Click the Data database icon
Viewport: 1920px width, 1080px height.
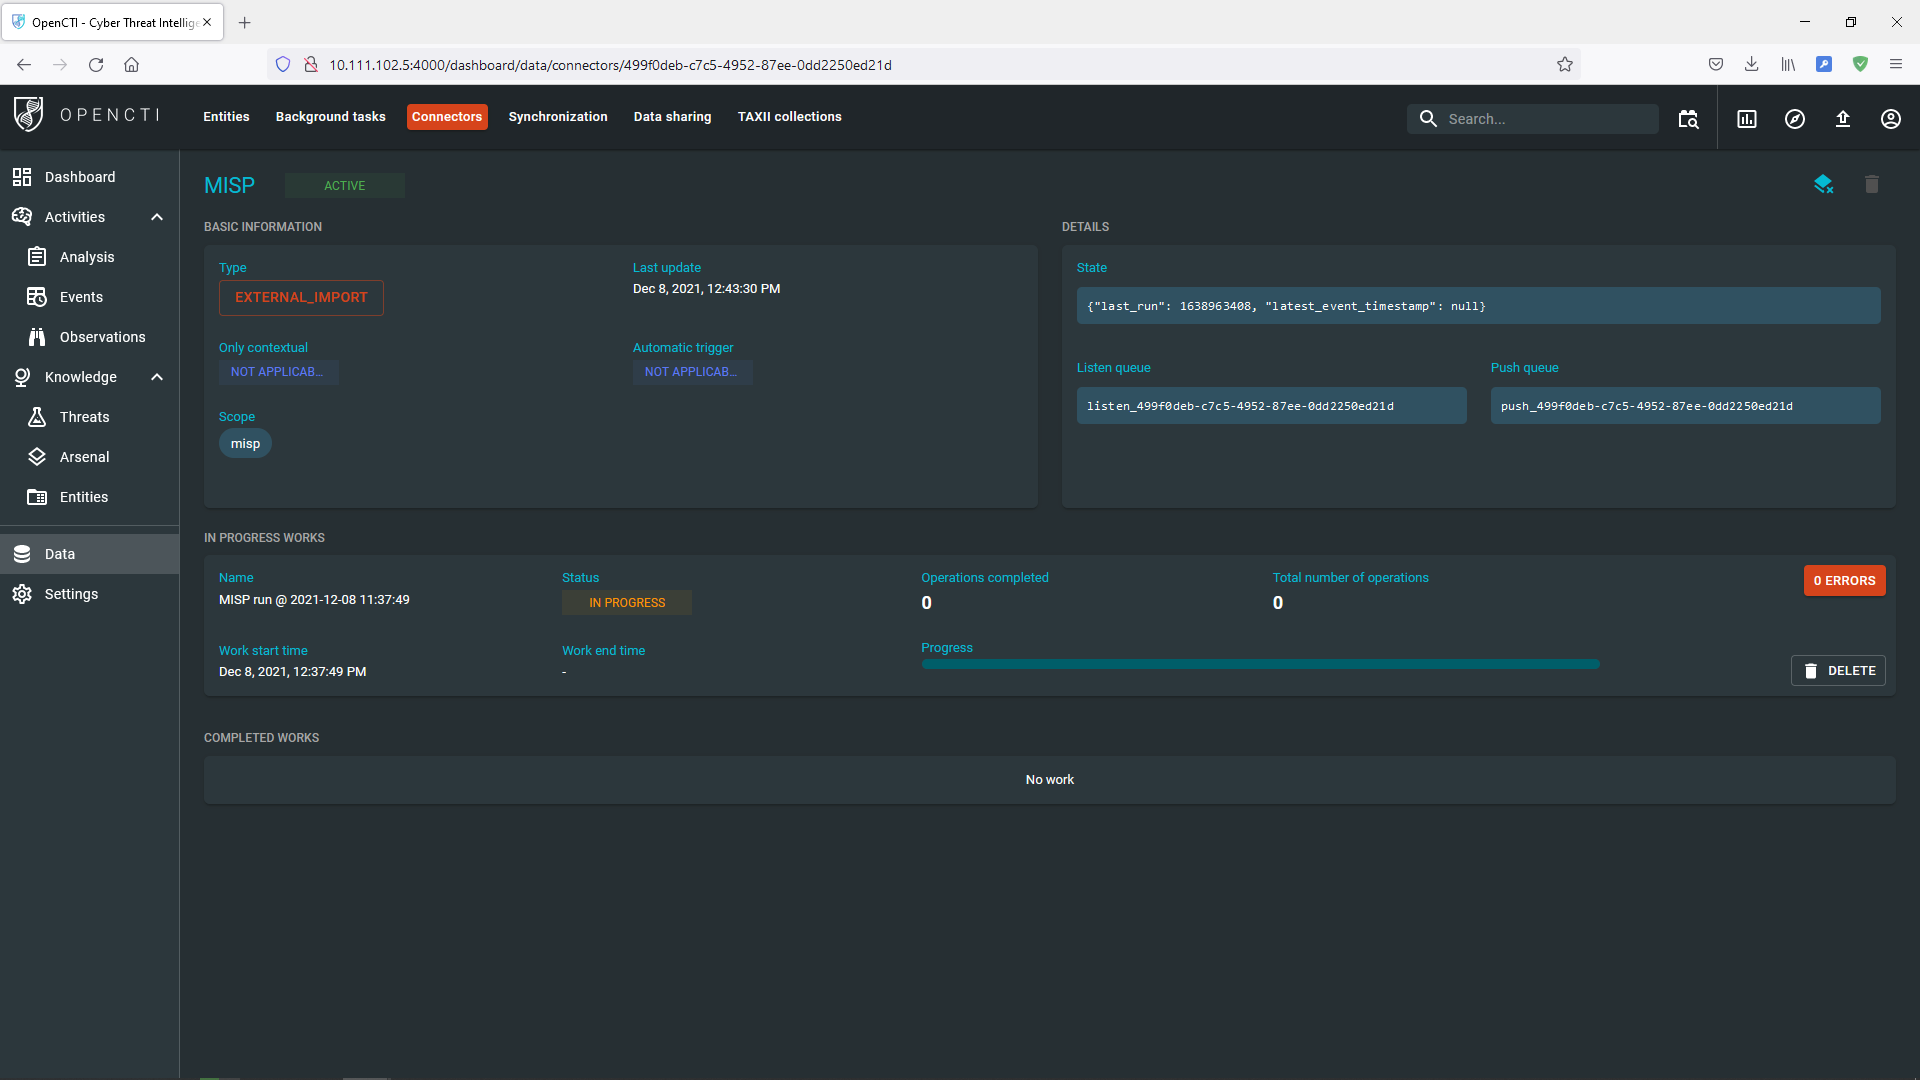coord(22,554)
